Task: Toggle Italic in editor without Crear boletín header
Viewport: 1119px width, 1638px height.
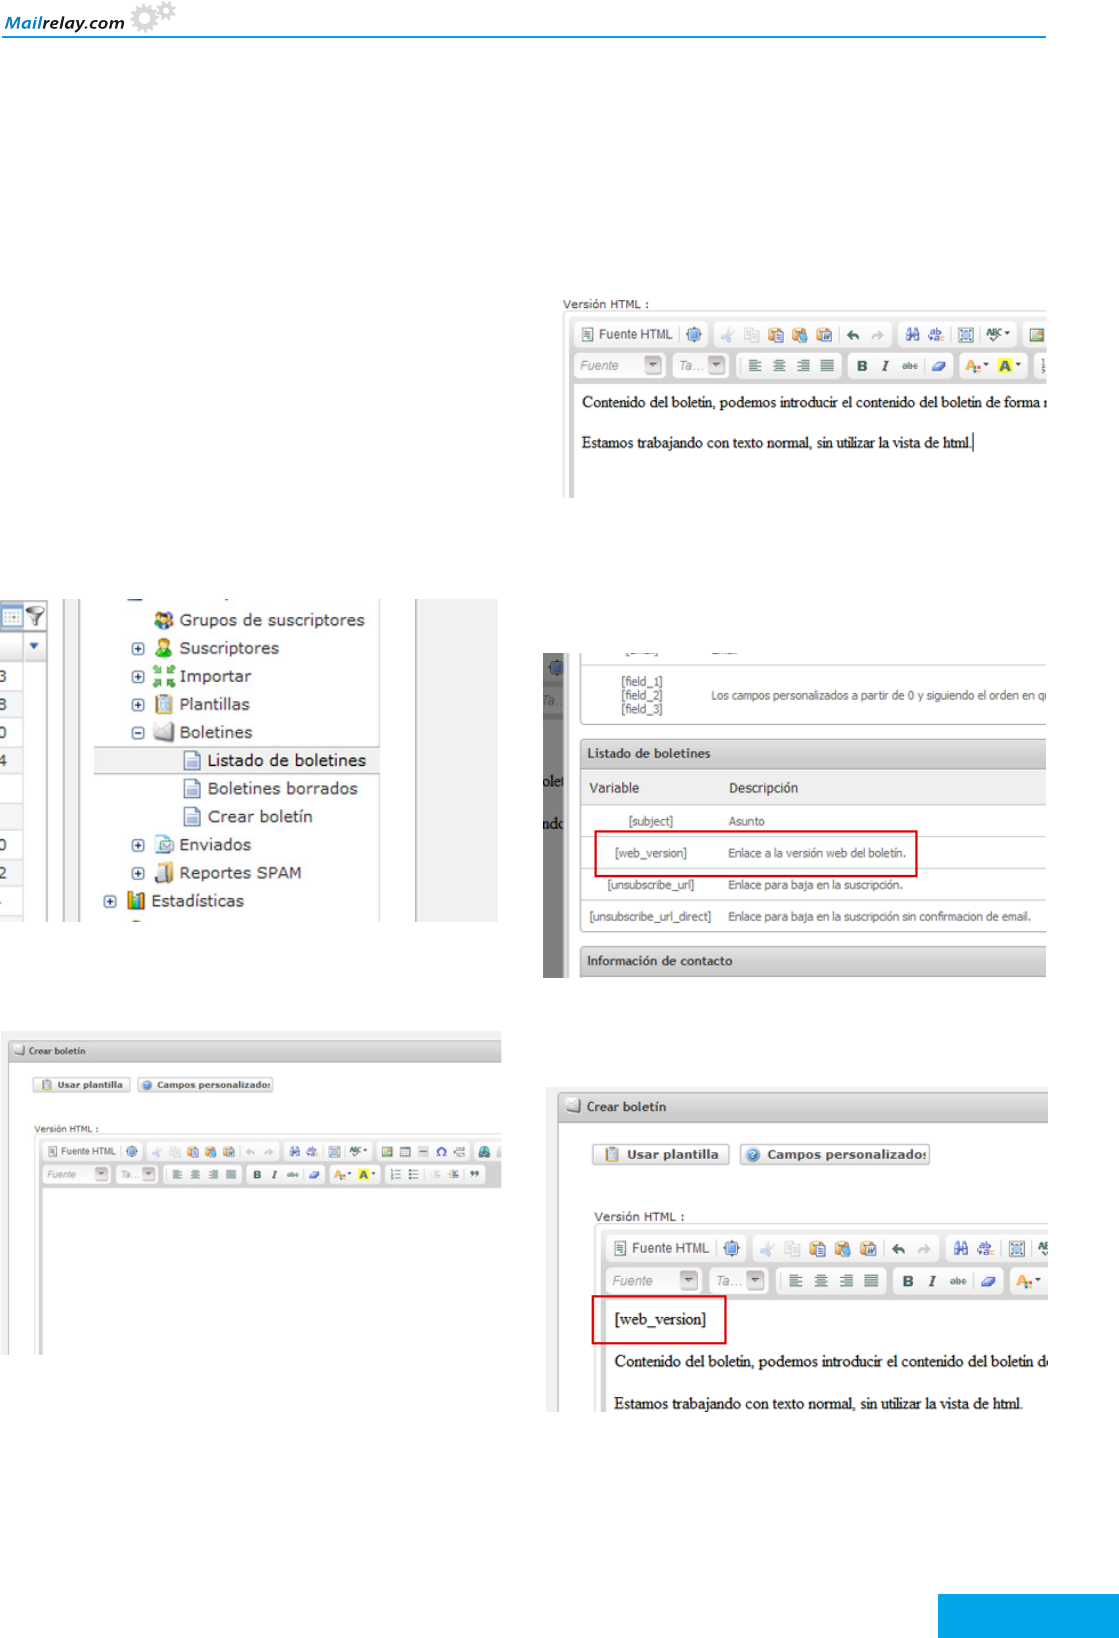Action: coord(885,366)
